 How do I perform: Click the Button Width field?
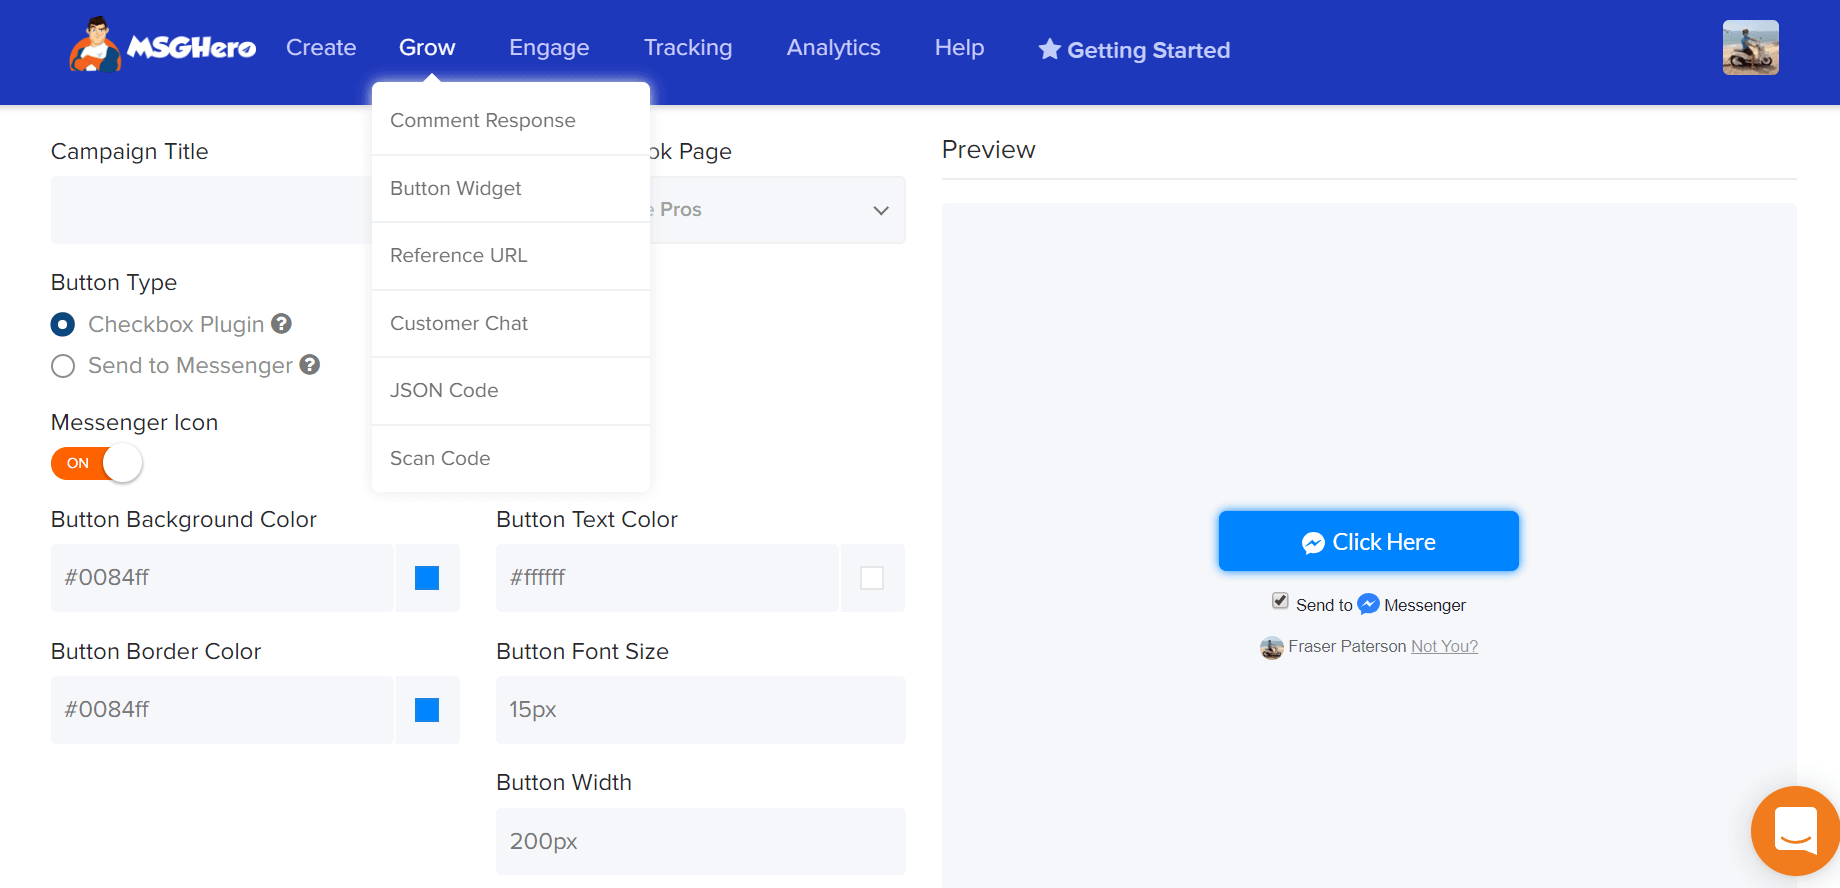(701, 841)
